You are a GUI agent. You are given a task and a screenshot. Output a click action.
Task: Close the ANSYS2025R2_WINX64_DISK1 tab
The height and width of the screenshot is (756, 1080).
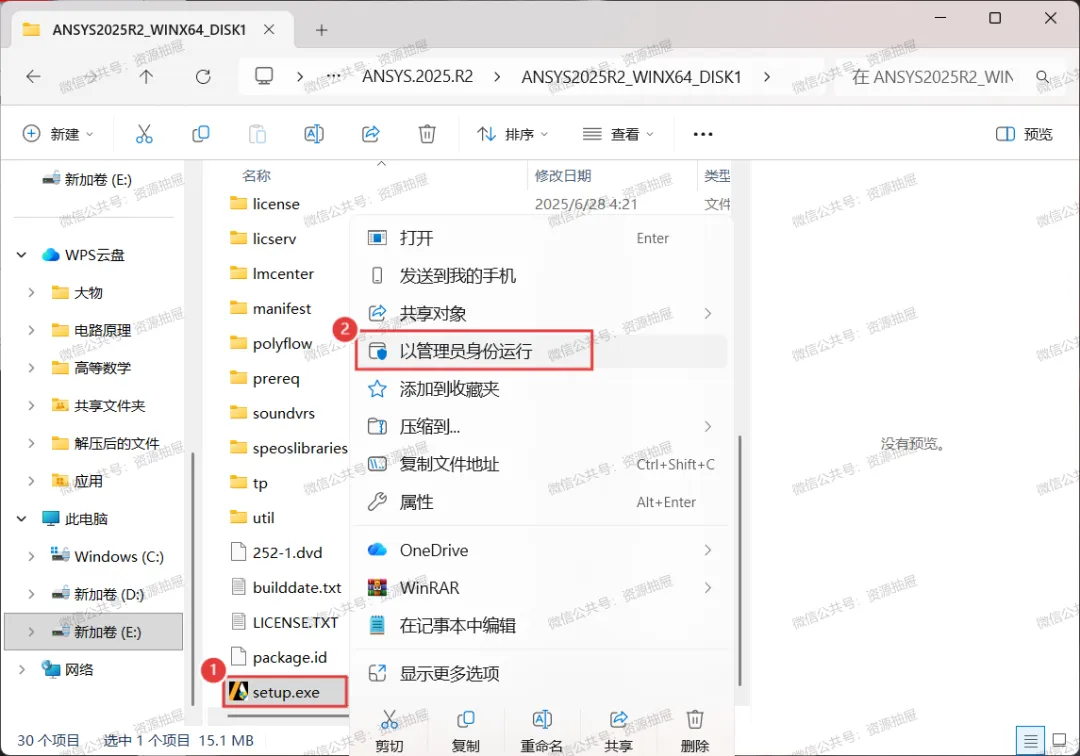tap(269, 30)
